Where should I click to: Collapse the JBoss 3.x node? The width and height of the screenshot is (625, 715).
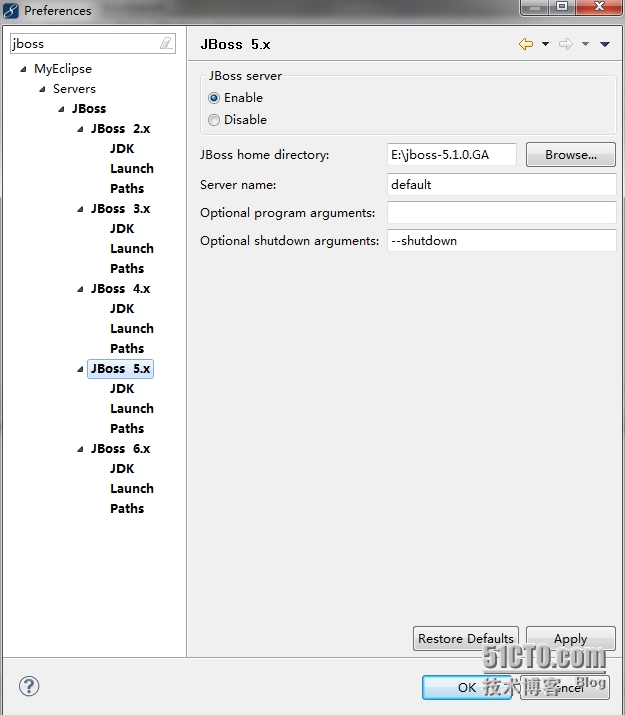point(80,209)
